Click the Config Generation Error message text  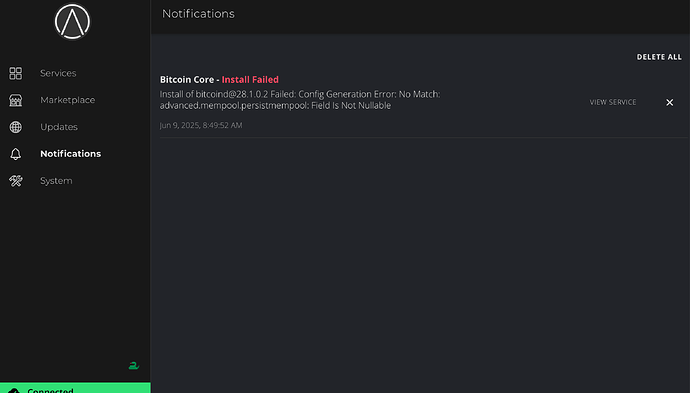coord(300,100)
